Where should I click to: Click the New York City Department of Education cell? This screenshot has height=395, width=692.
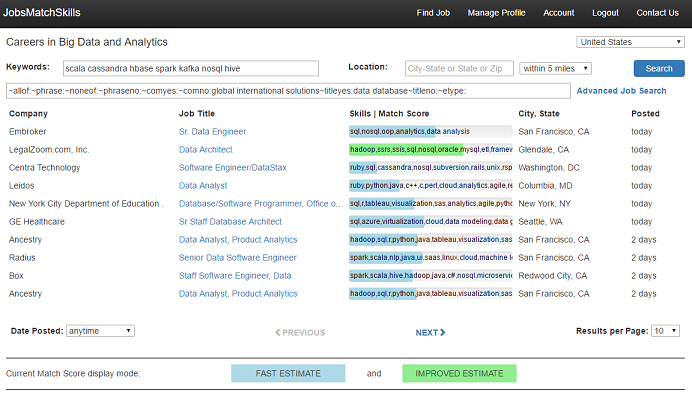tap(86, 203)
